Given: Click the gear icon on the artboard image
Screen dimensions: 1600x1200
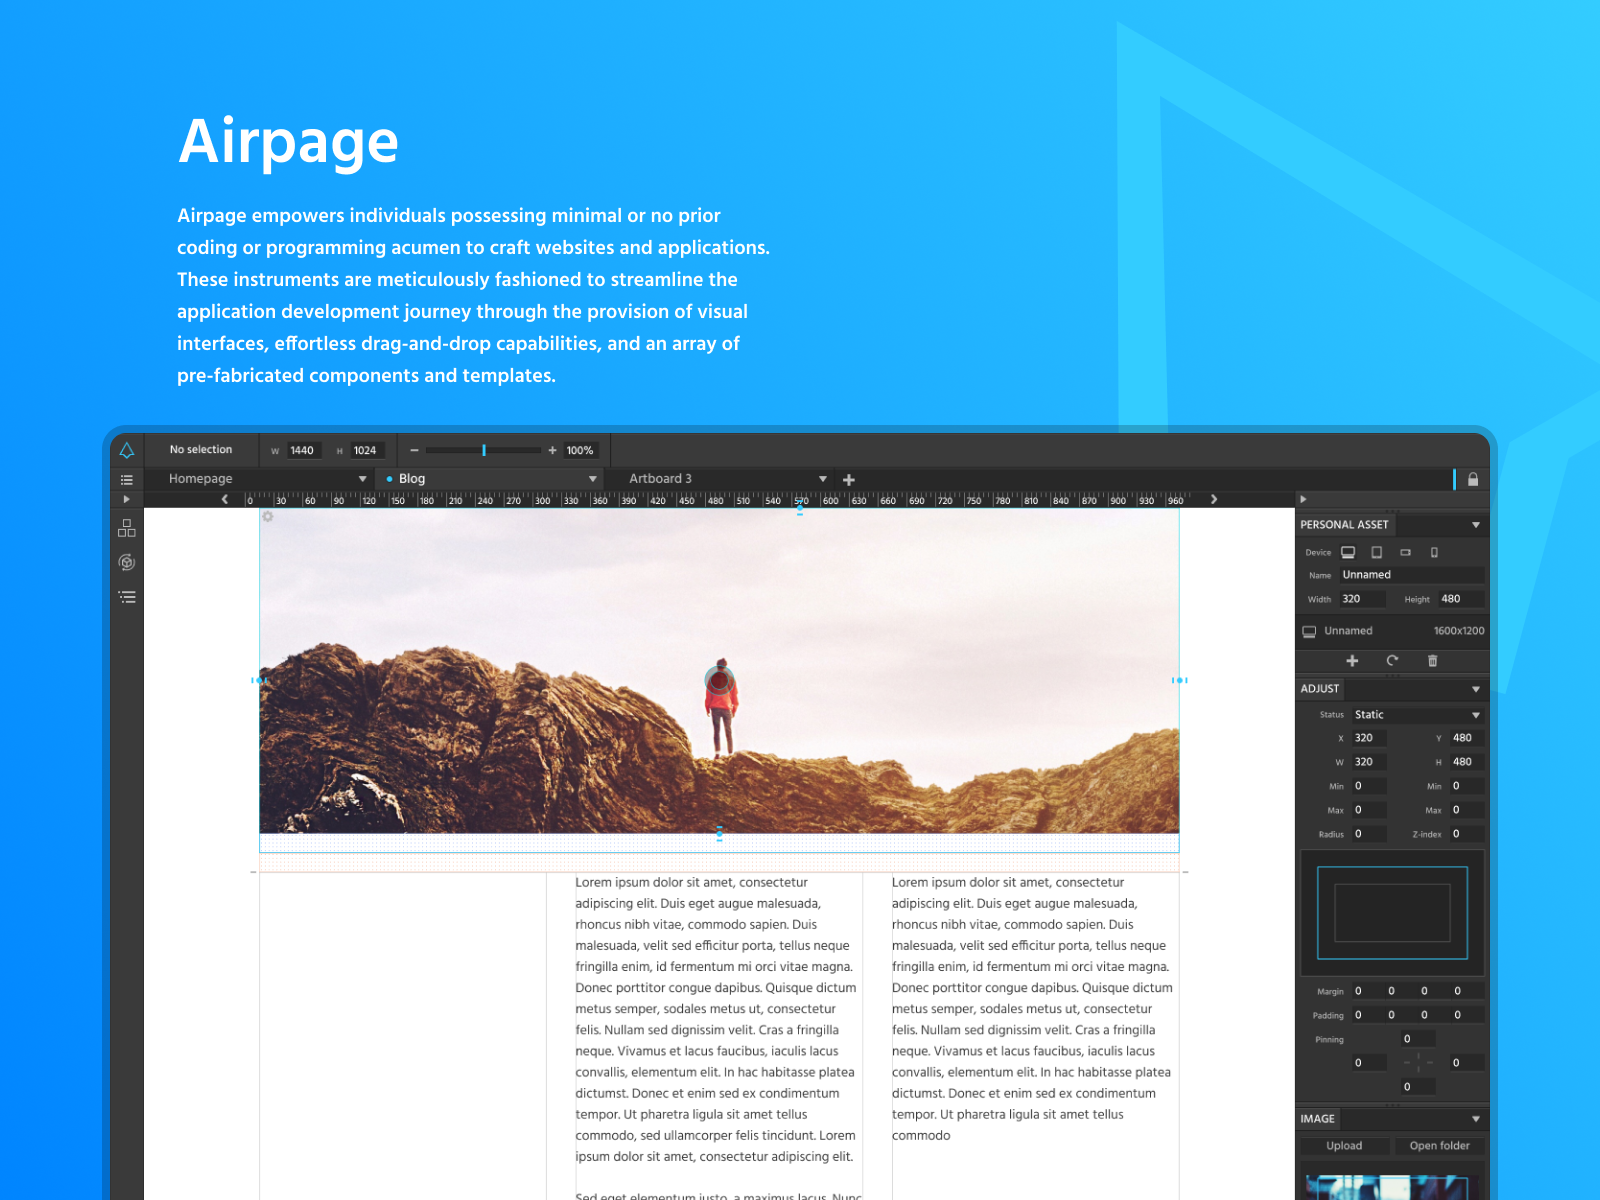Looking at the screenshot, I should (268, 516).
